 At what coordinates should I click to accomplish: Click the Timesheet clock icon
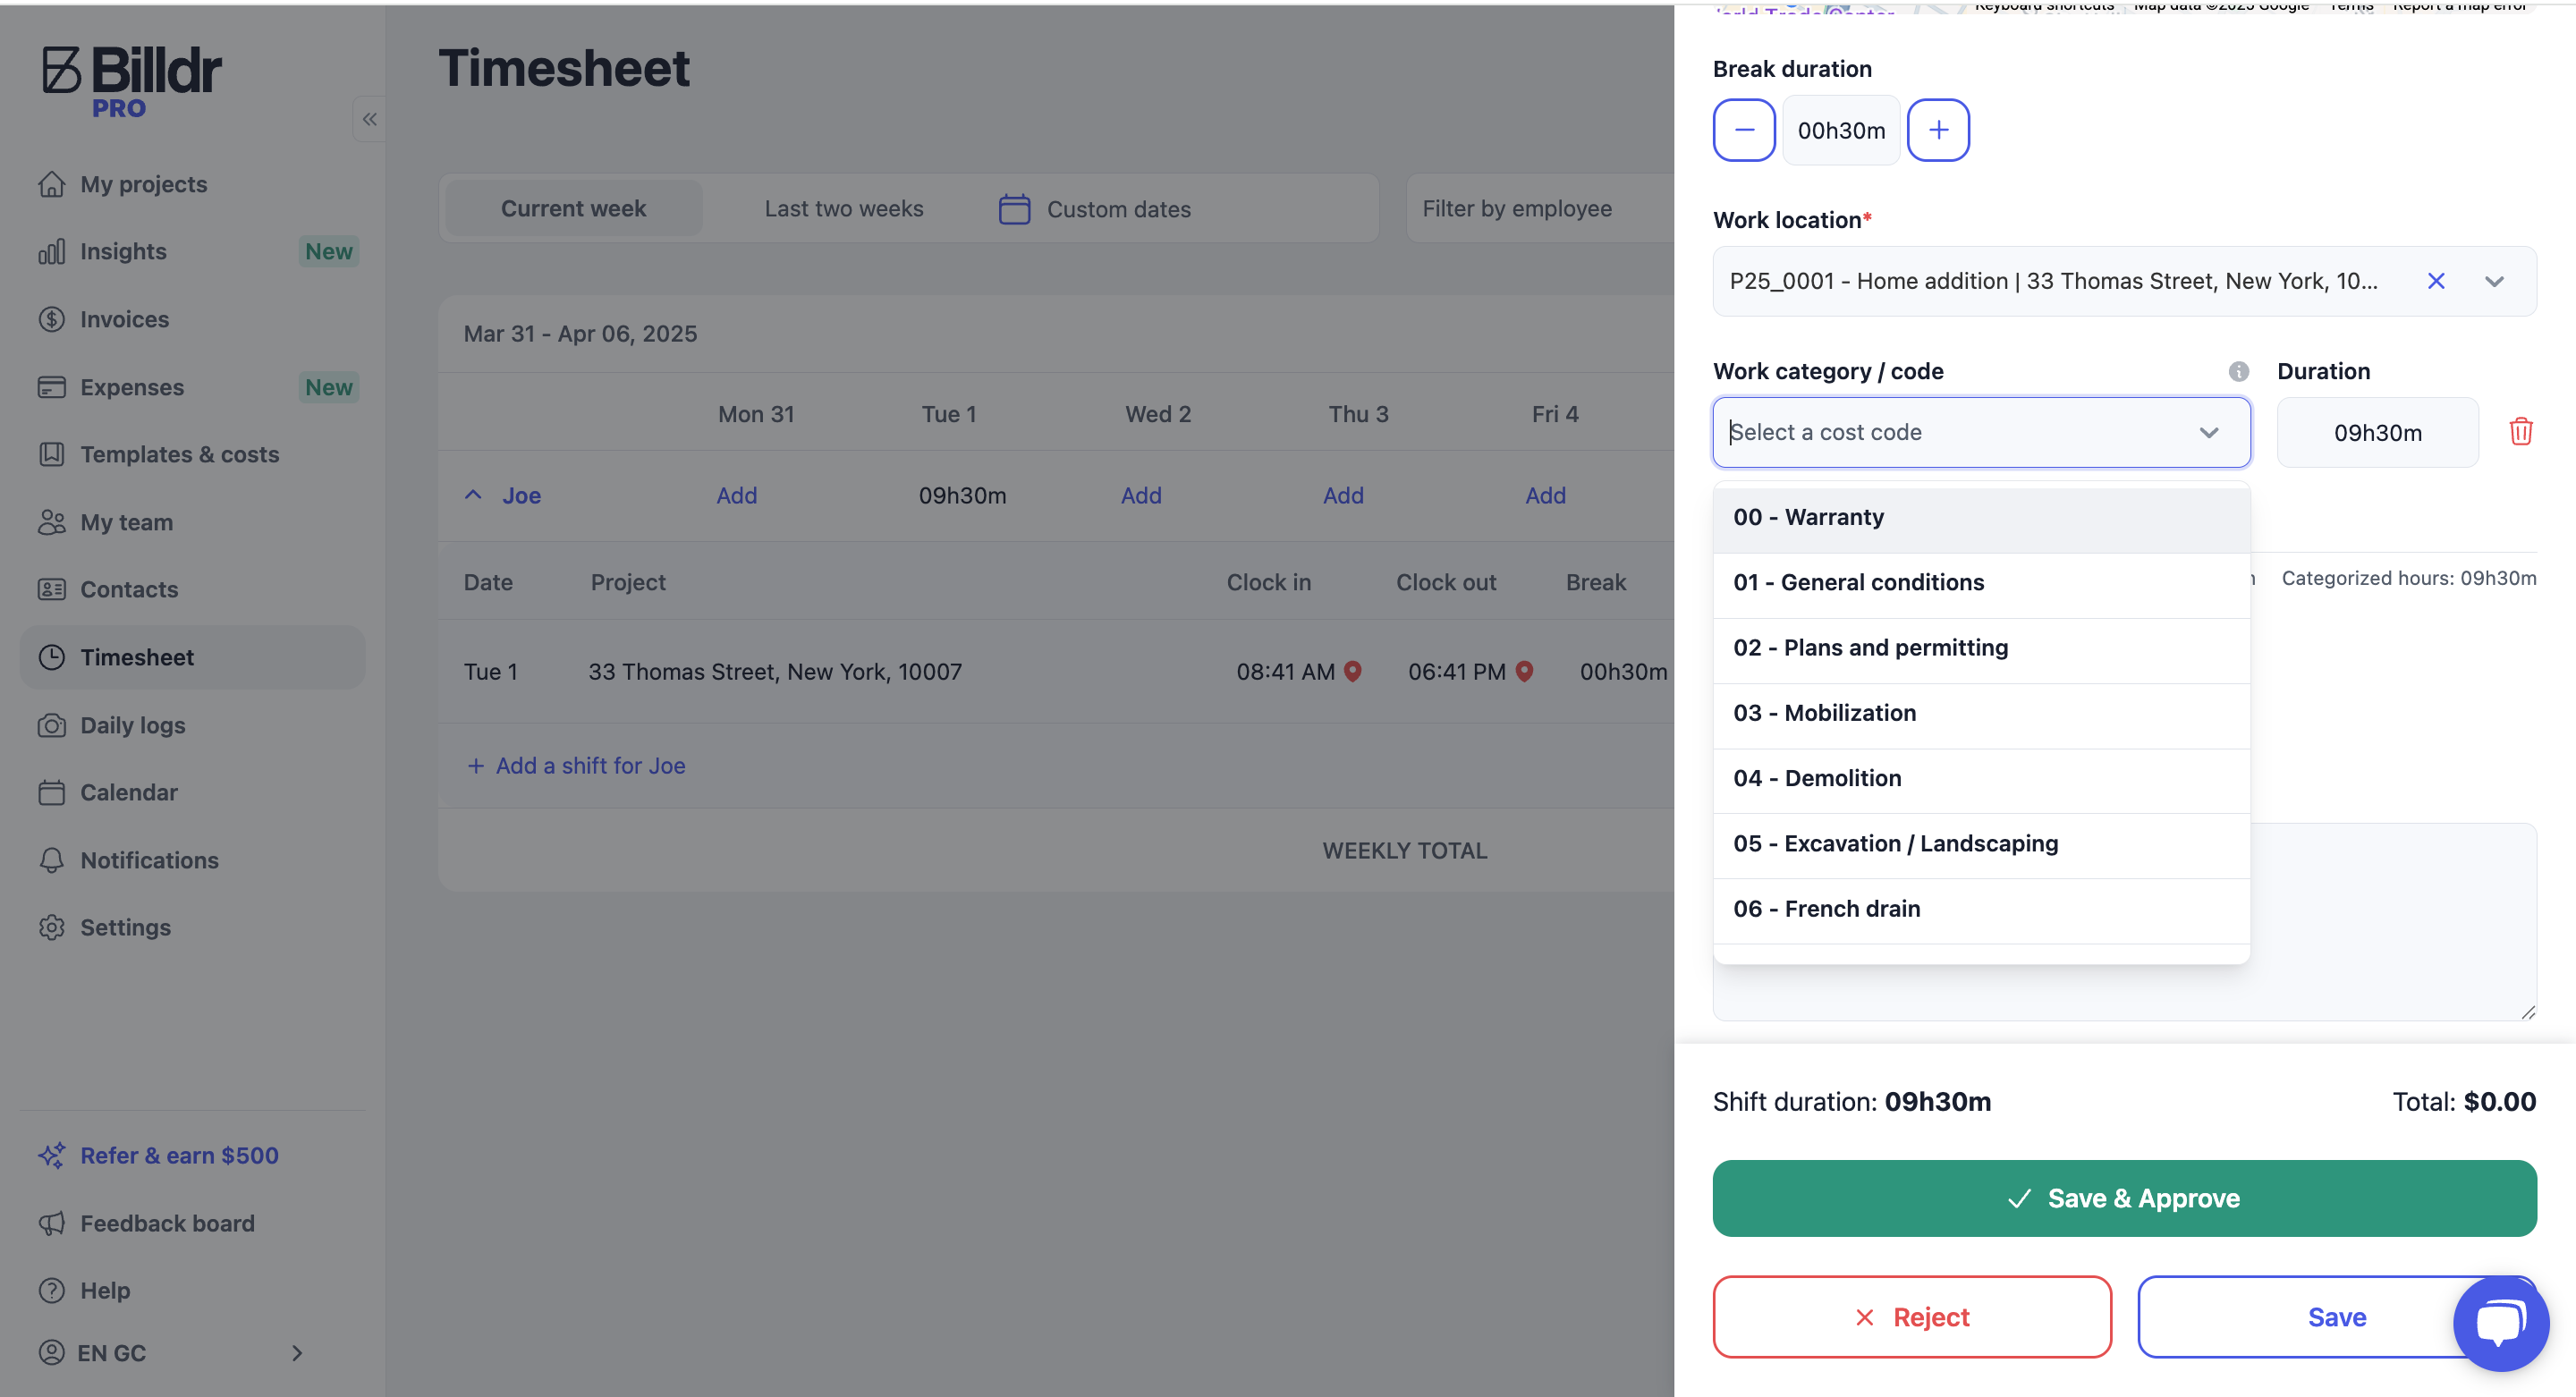(x=52, y=657)
